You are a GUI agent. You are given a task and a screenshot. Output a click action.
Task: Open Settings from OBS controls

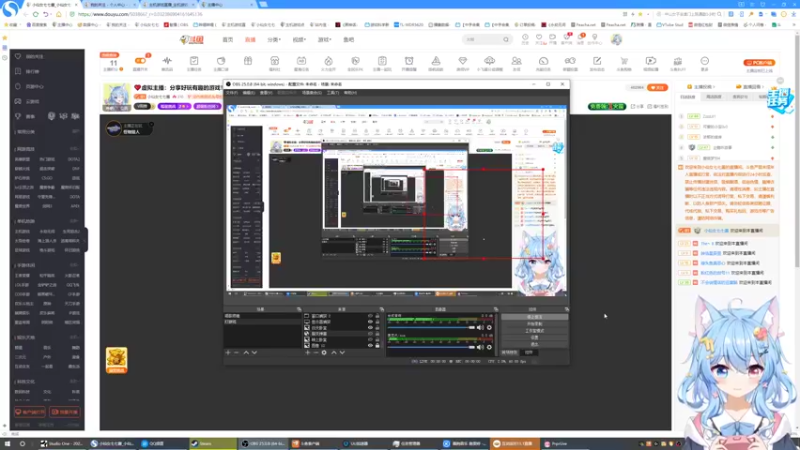534,337
